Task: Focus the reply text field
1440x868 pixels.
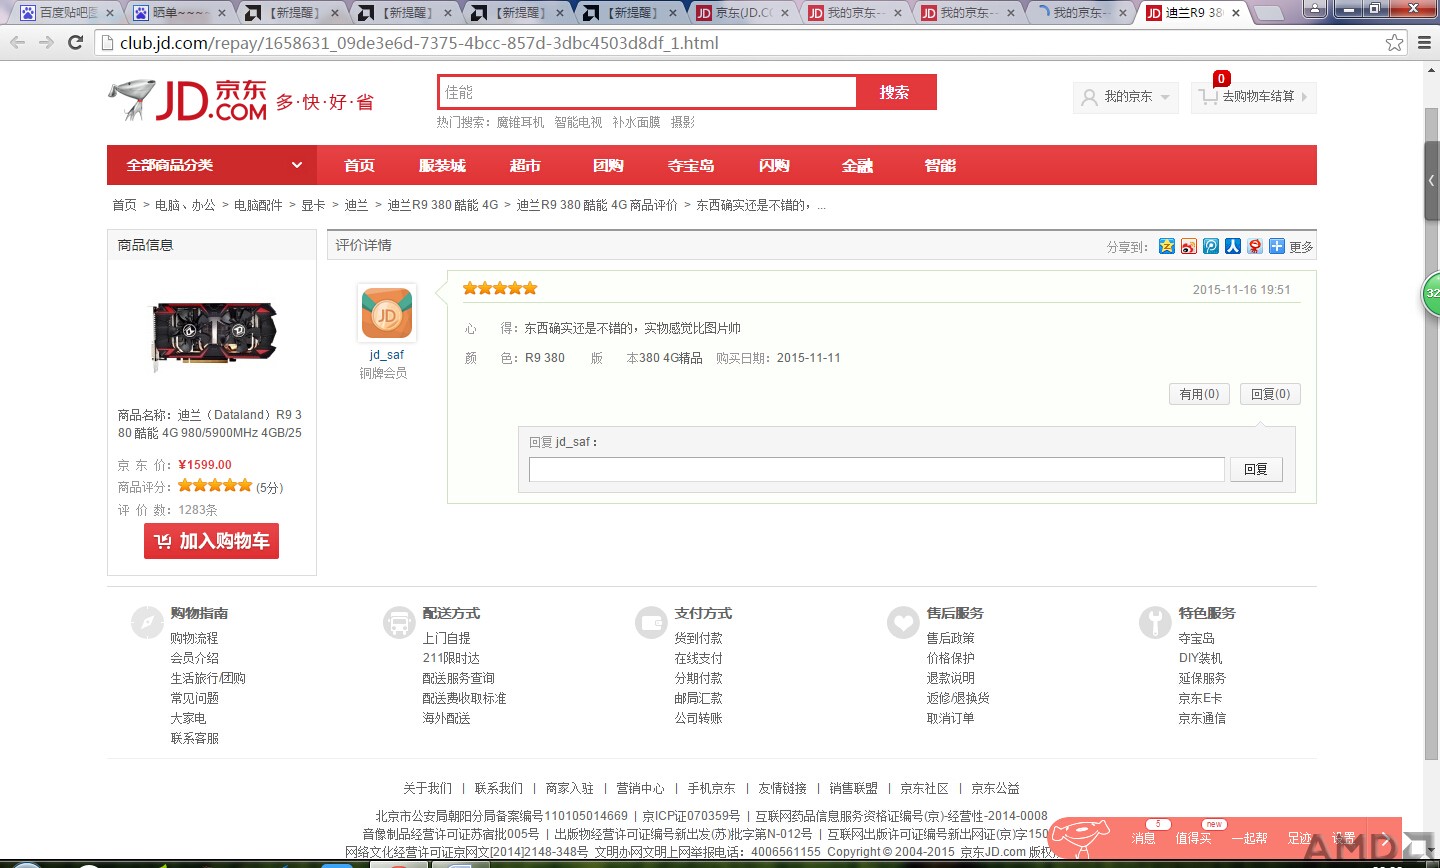Action: tap(877, 469)
